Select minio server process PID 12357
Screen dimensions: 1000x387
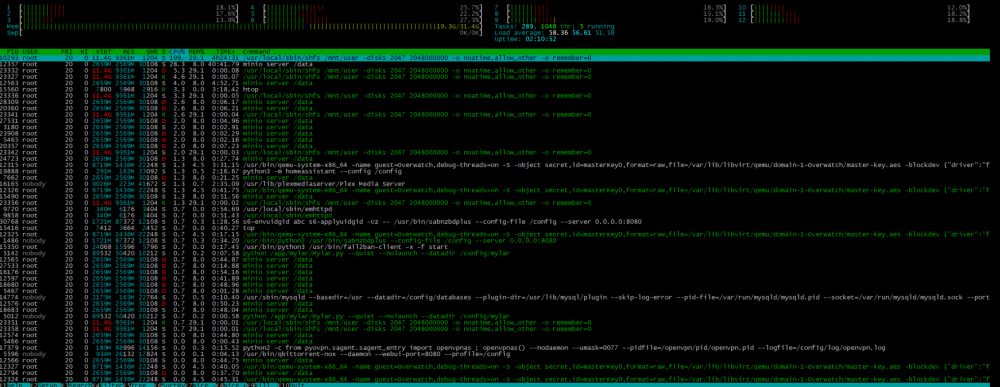coord(500,64)
